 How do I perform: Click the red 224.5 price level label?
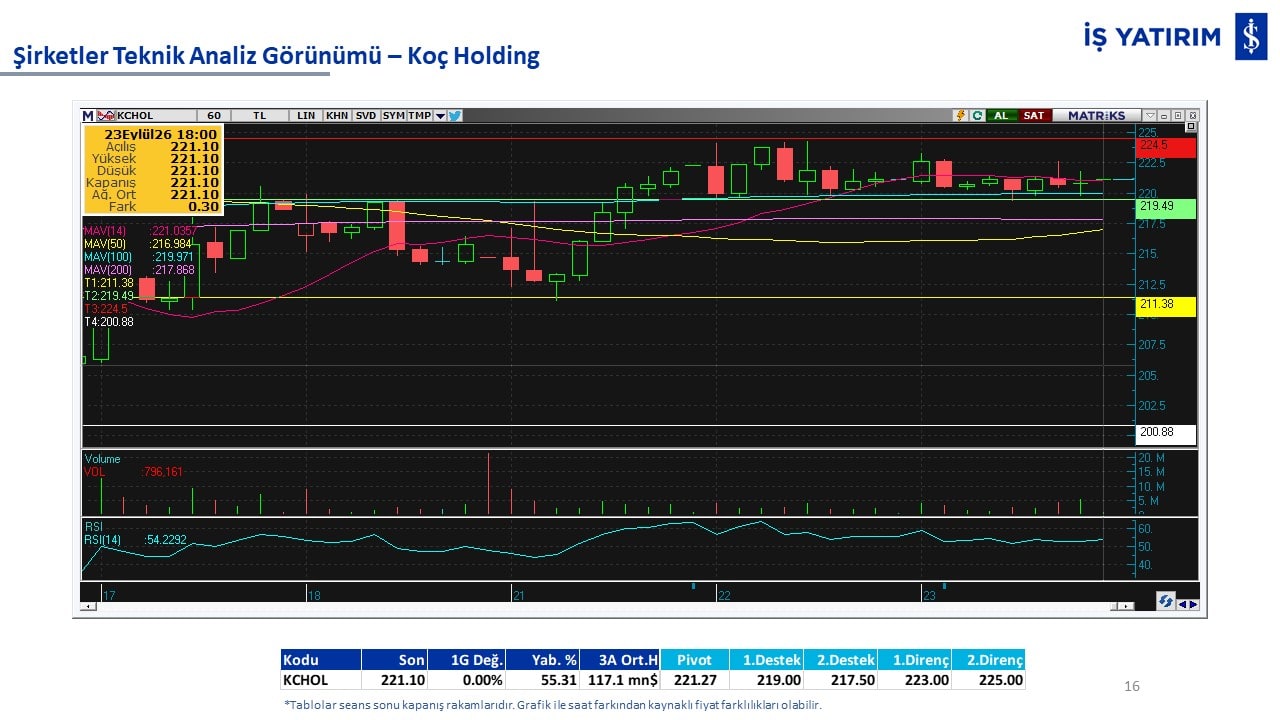(1166, 147)
